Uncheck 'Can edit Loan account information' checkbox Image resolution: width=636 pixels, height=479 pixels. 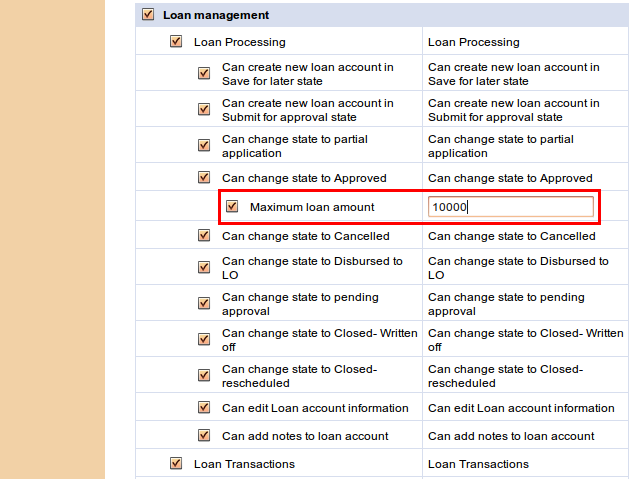(204, 408)
